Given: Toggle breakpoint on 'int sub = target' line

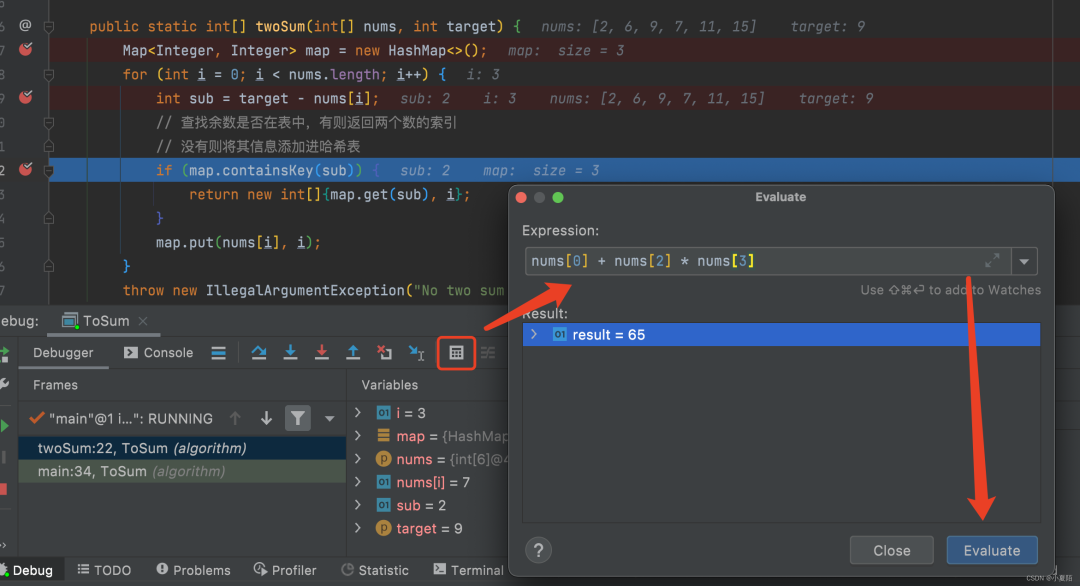Looking at the screenshot, I should 25,98.
